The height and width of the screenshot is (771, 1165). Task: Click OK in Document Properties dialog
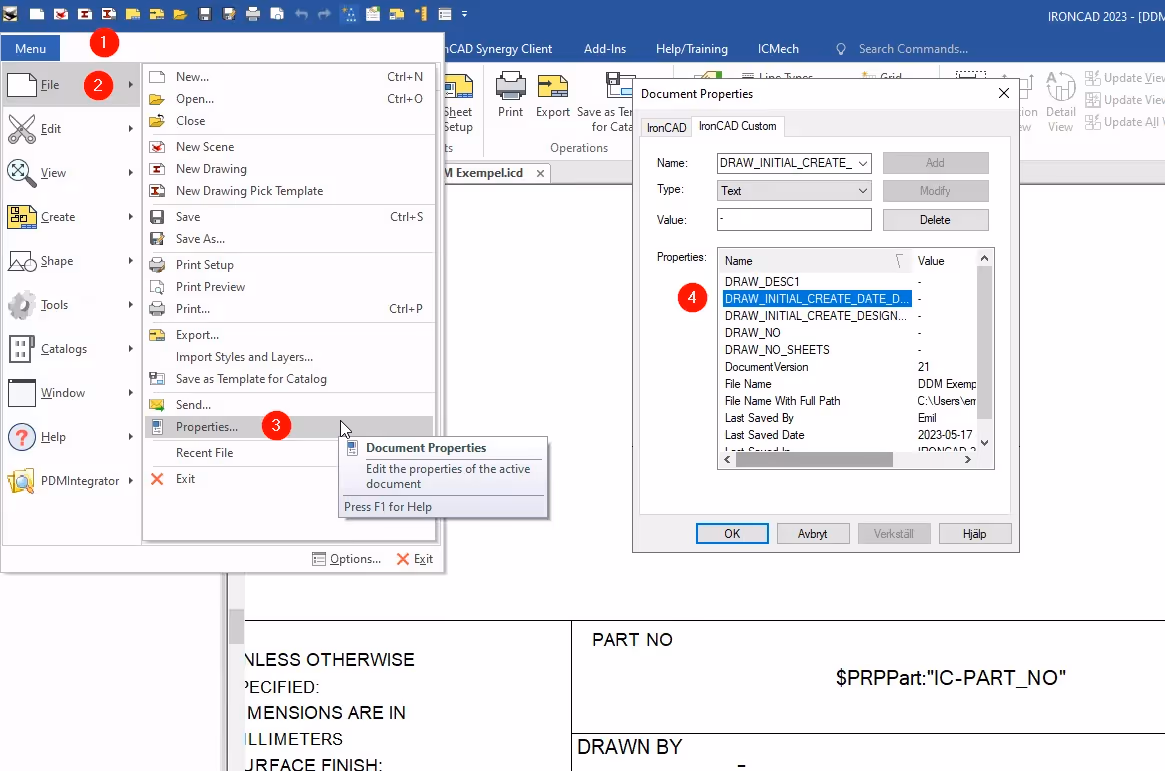point(732,533)
